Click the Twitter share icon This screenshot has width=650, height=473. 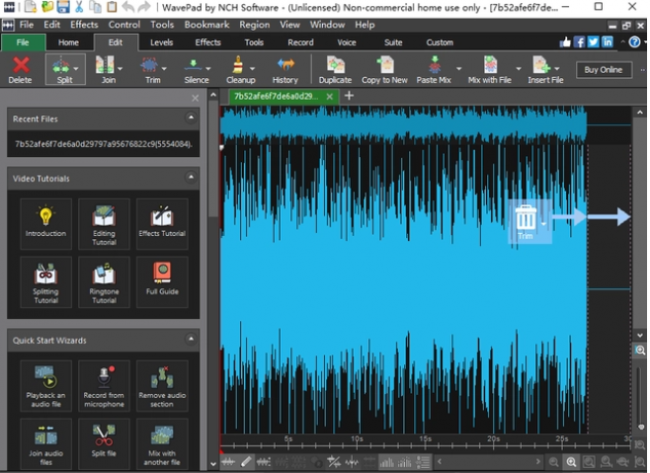(x=593, y=42)
